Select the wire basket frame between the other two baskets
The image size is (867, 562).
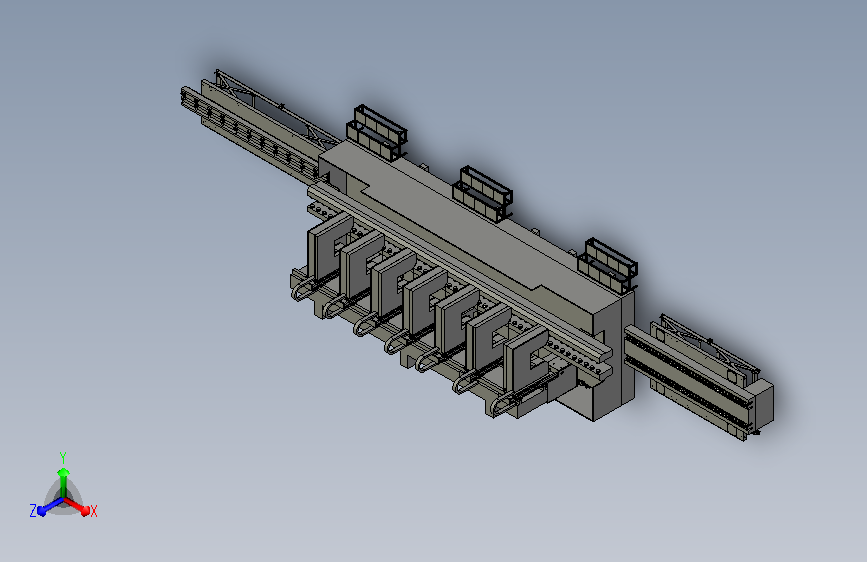pyautogui.click(x=483, y=193)
